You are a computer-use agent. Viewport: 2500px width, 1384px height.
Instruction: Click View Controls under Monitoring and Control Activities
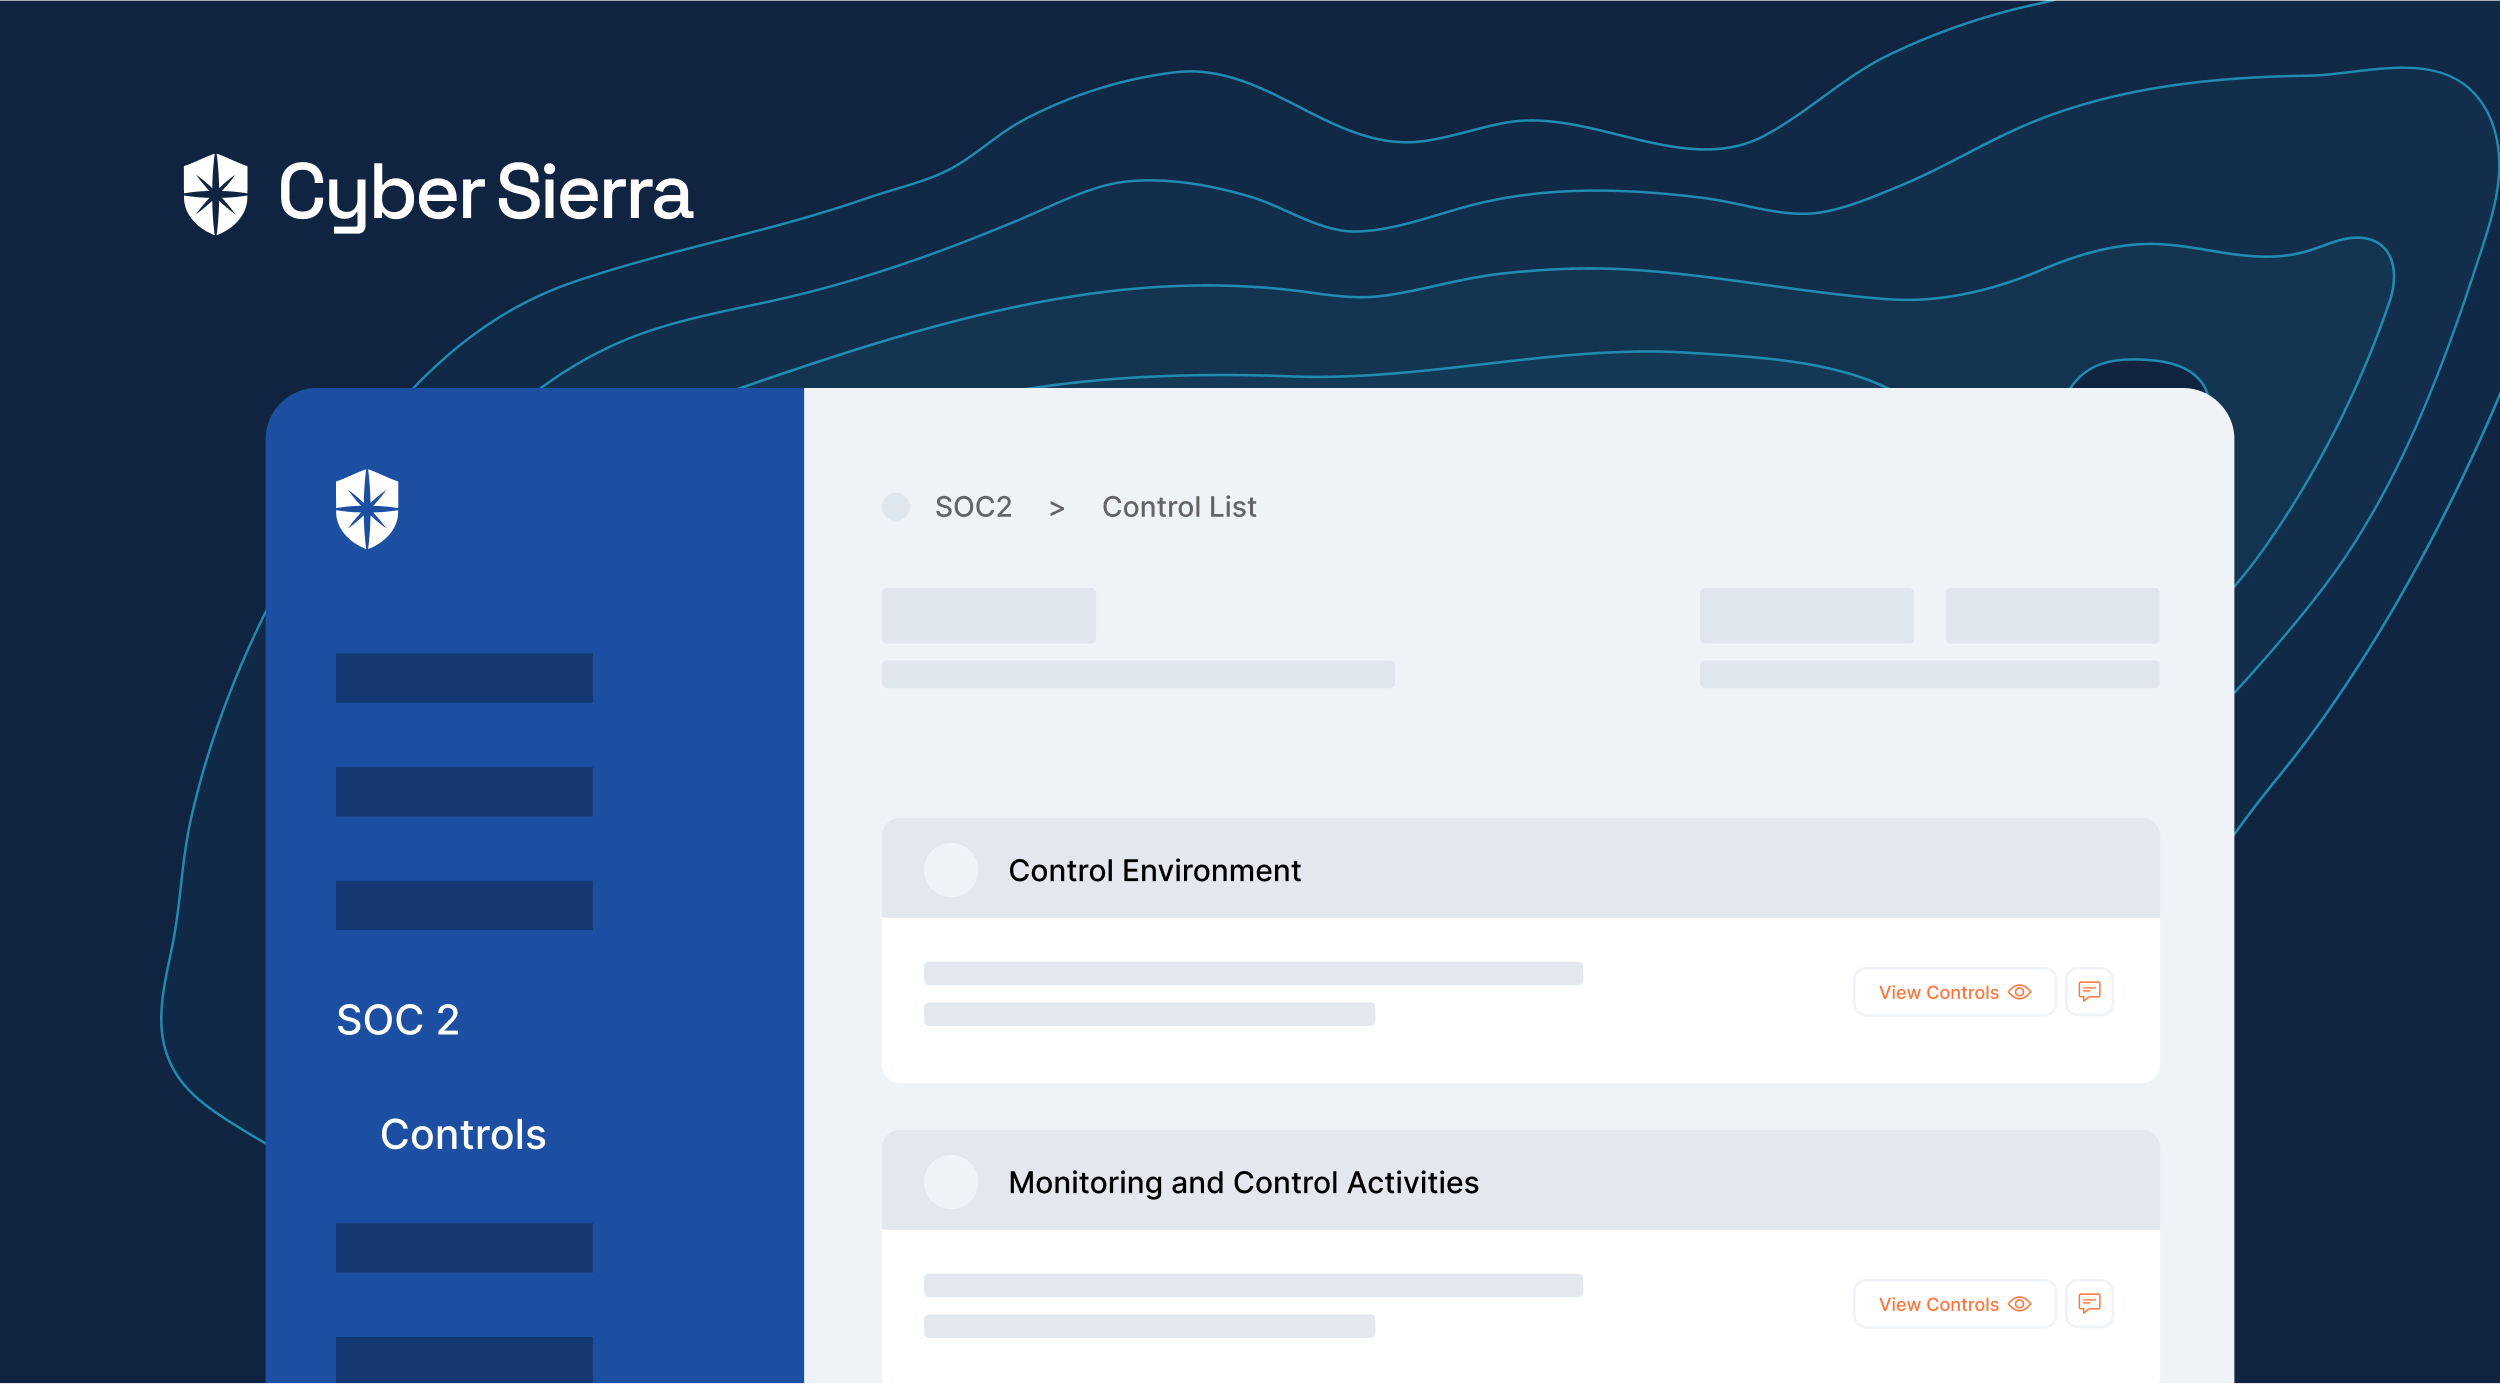click(1954, 1304)
